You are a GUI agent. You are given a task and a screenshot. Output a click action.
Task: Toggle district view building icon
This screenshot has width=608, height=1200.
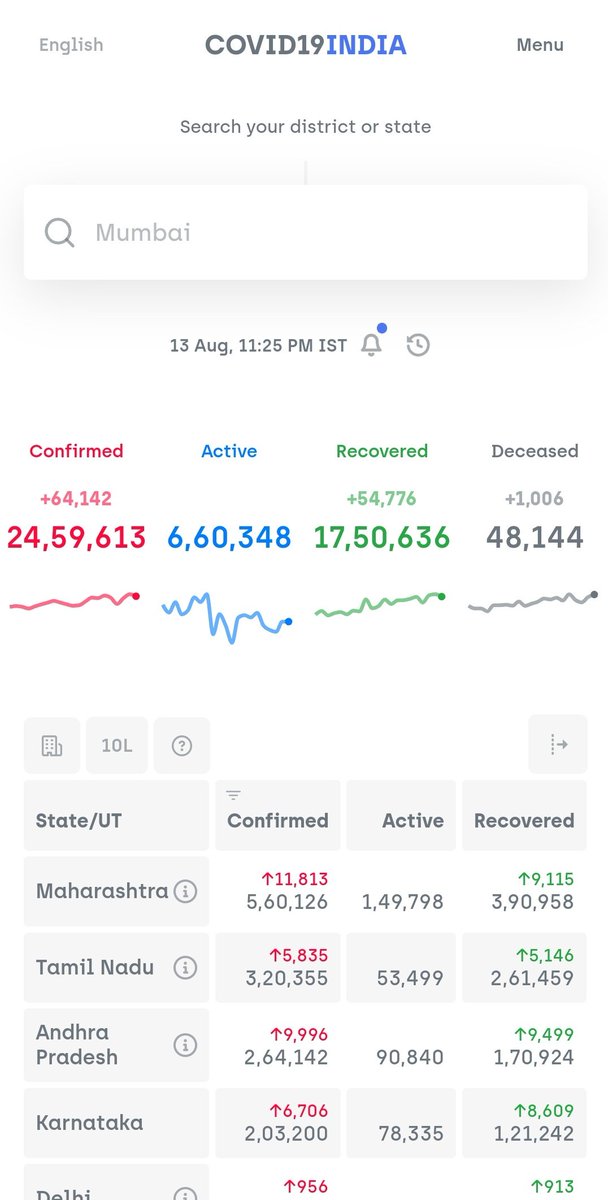52,745
